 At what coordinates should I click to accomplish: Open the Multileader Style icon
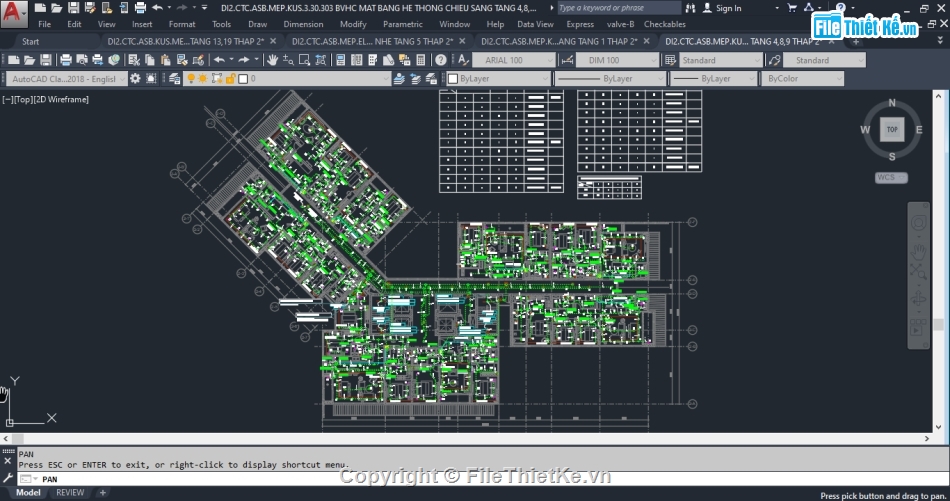click(774, 60)
